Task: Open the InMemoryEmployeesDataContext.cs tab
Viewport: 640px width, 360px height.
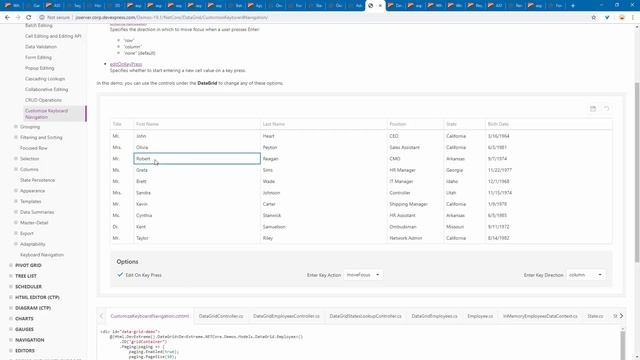Action: pos(540,316)
